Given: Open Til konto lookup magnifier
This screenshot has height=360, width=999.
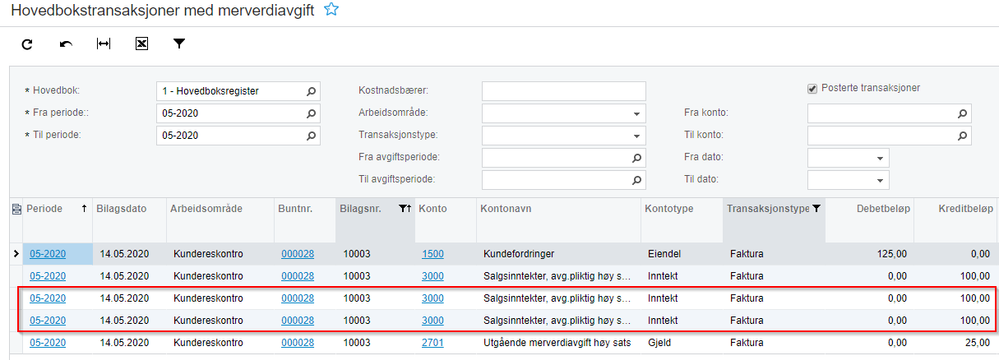Looking at the screenshot, I should click(x=961, y=136).
